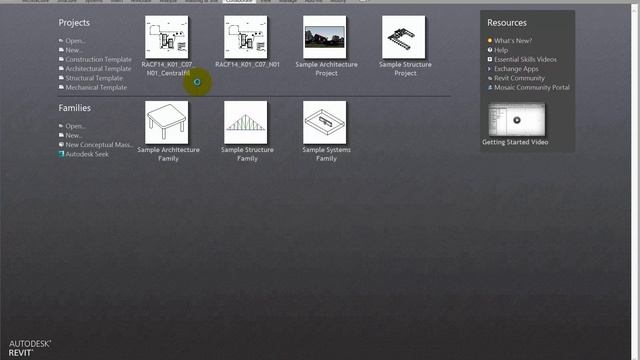Open Sample Systems Family thumbnail
Screen dimensions: 640x360
click(x=324, y=122)
